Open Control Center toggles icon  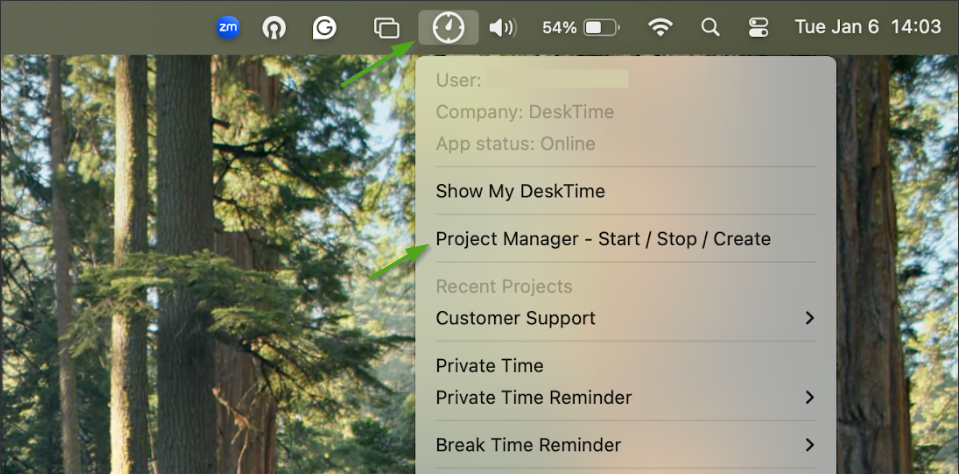tap(758, 27)
